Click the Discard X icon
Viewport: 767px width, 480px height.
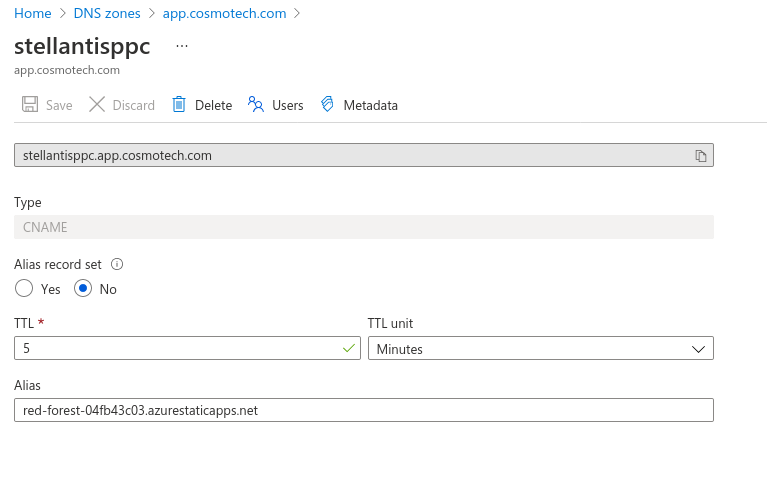[97, 105]
